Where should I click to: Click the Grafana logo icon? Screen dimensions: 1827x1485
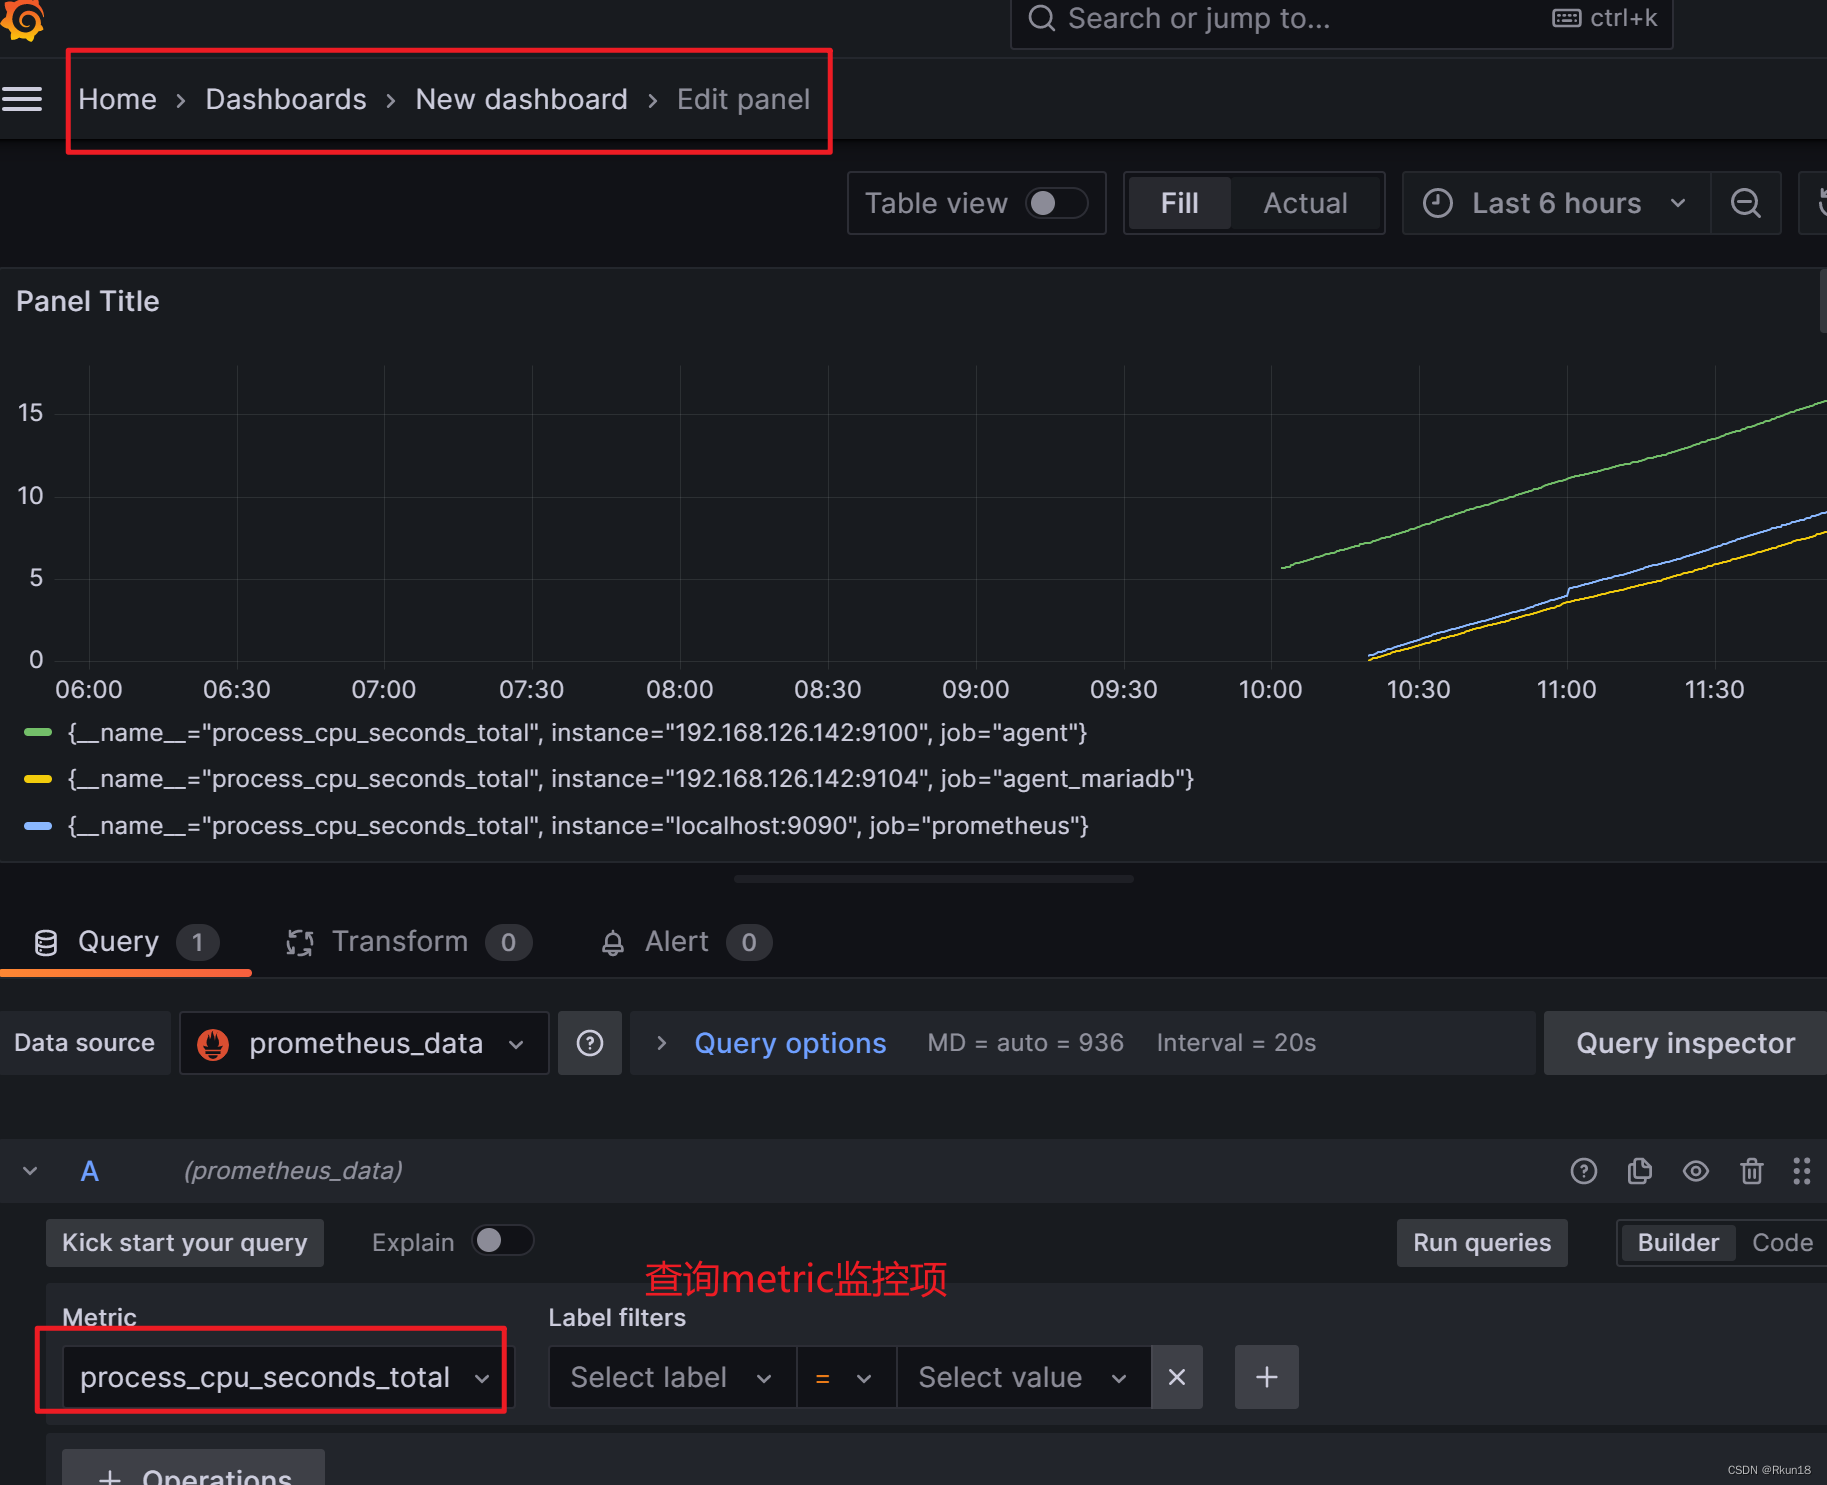click(x=22, y=18)
